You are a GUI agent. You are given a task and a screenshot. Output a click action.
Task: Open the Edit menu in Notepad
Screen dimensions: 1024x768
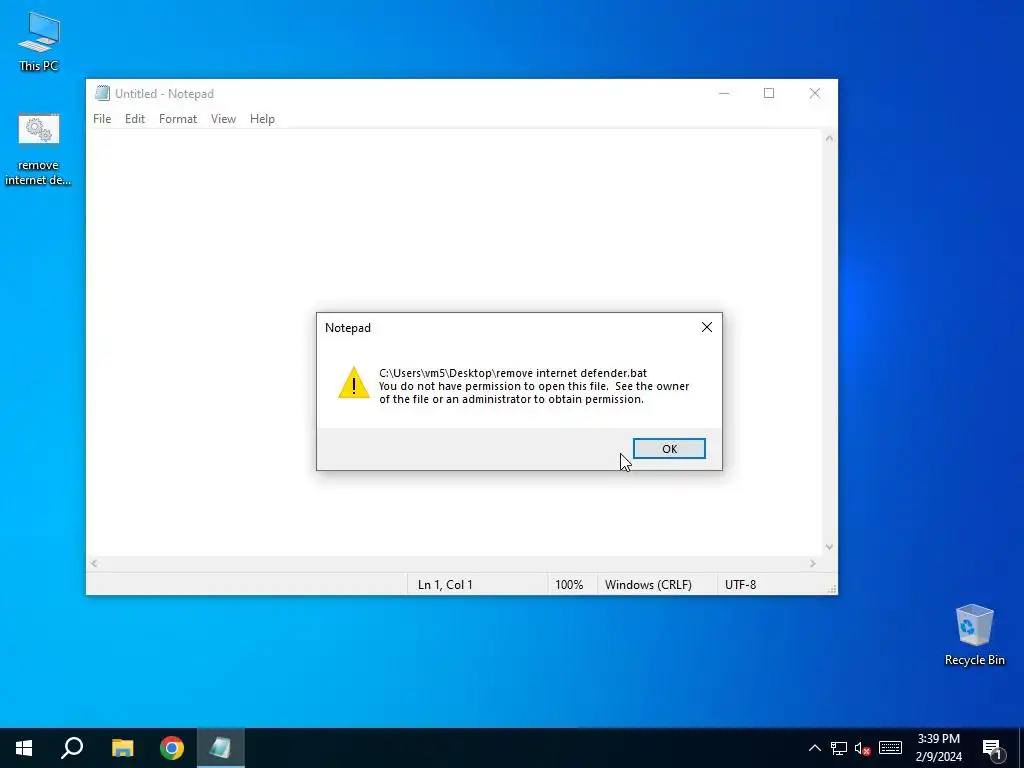[135, 119]
